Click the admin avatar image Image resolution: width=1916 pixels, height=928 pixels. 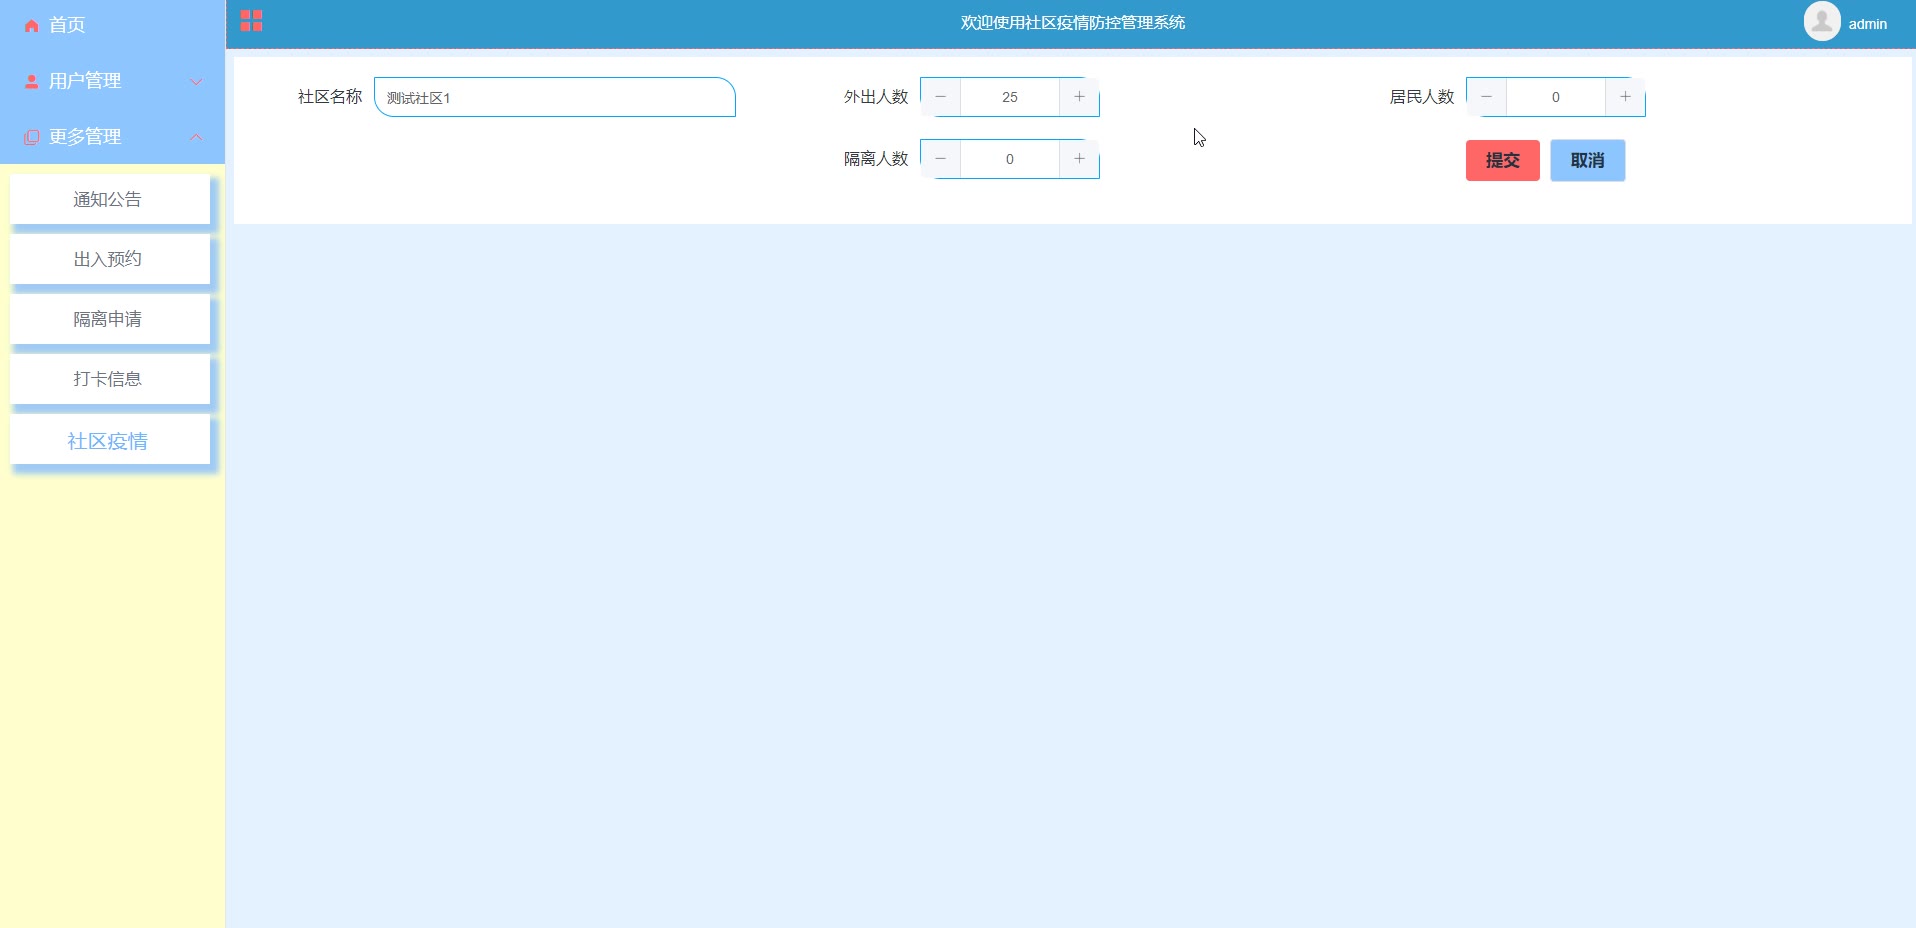tap(1822, 21)
